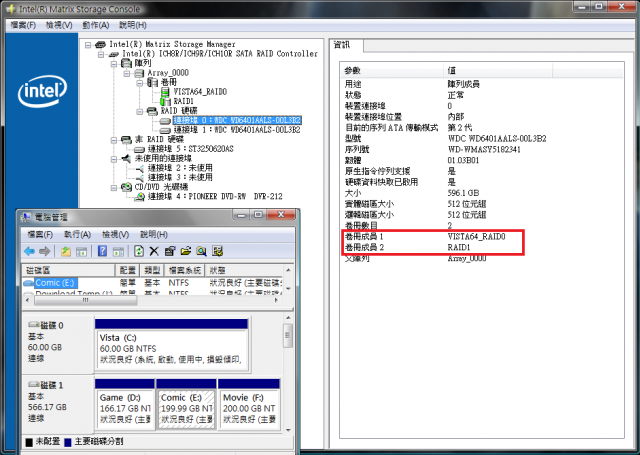The width and height of the screenshot is (640, 455).
Task: Click the Up one level folder icon
Action: coord(66,251)
